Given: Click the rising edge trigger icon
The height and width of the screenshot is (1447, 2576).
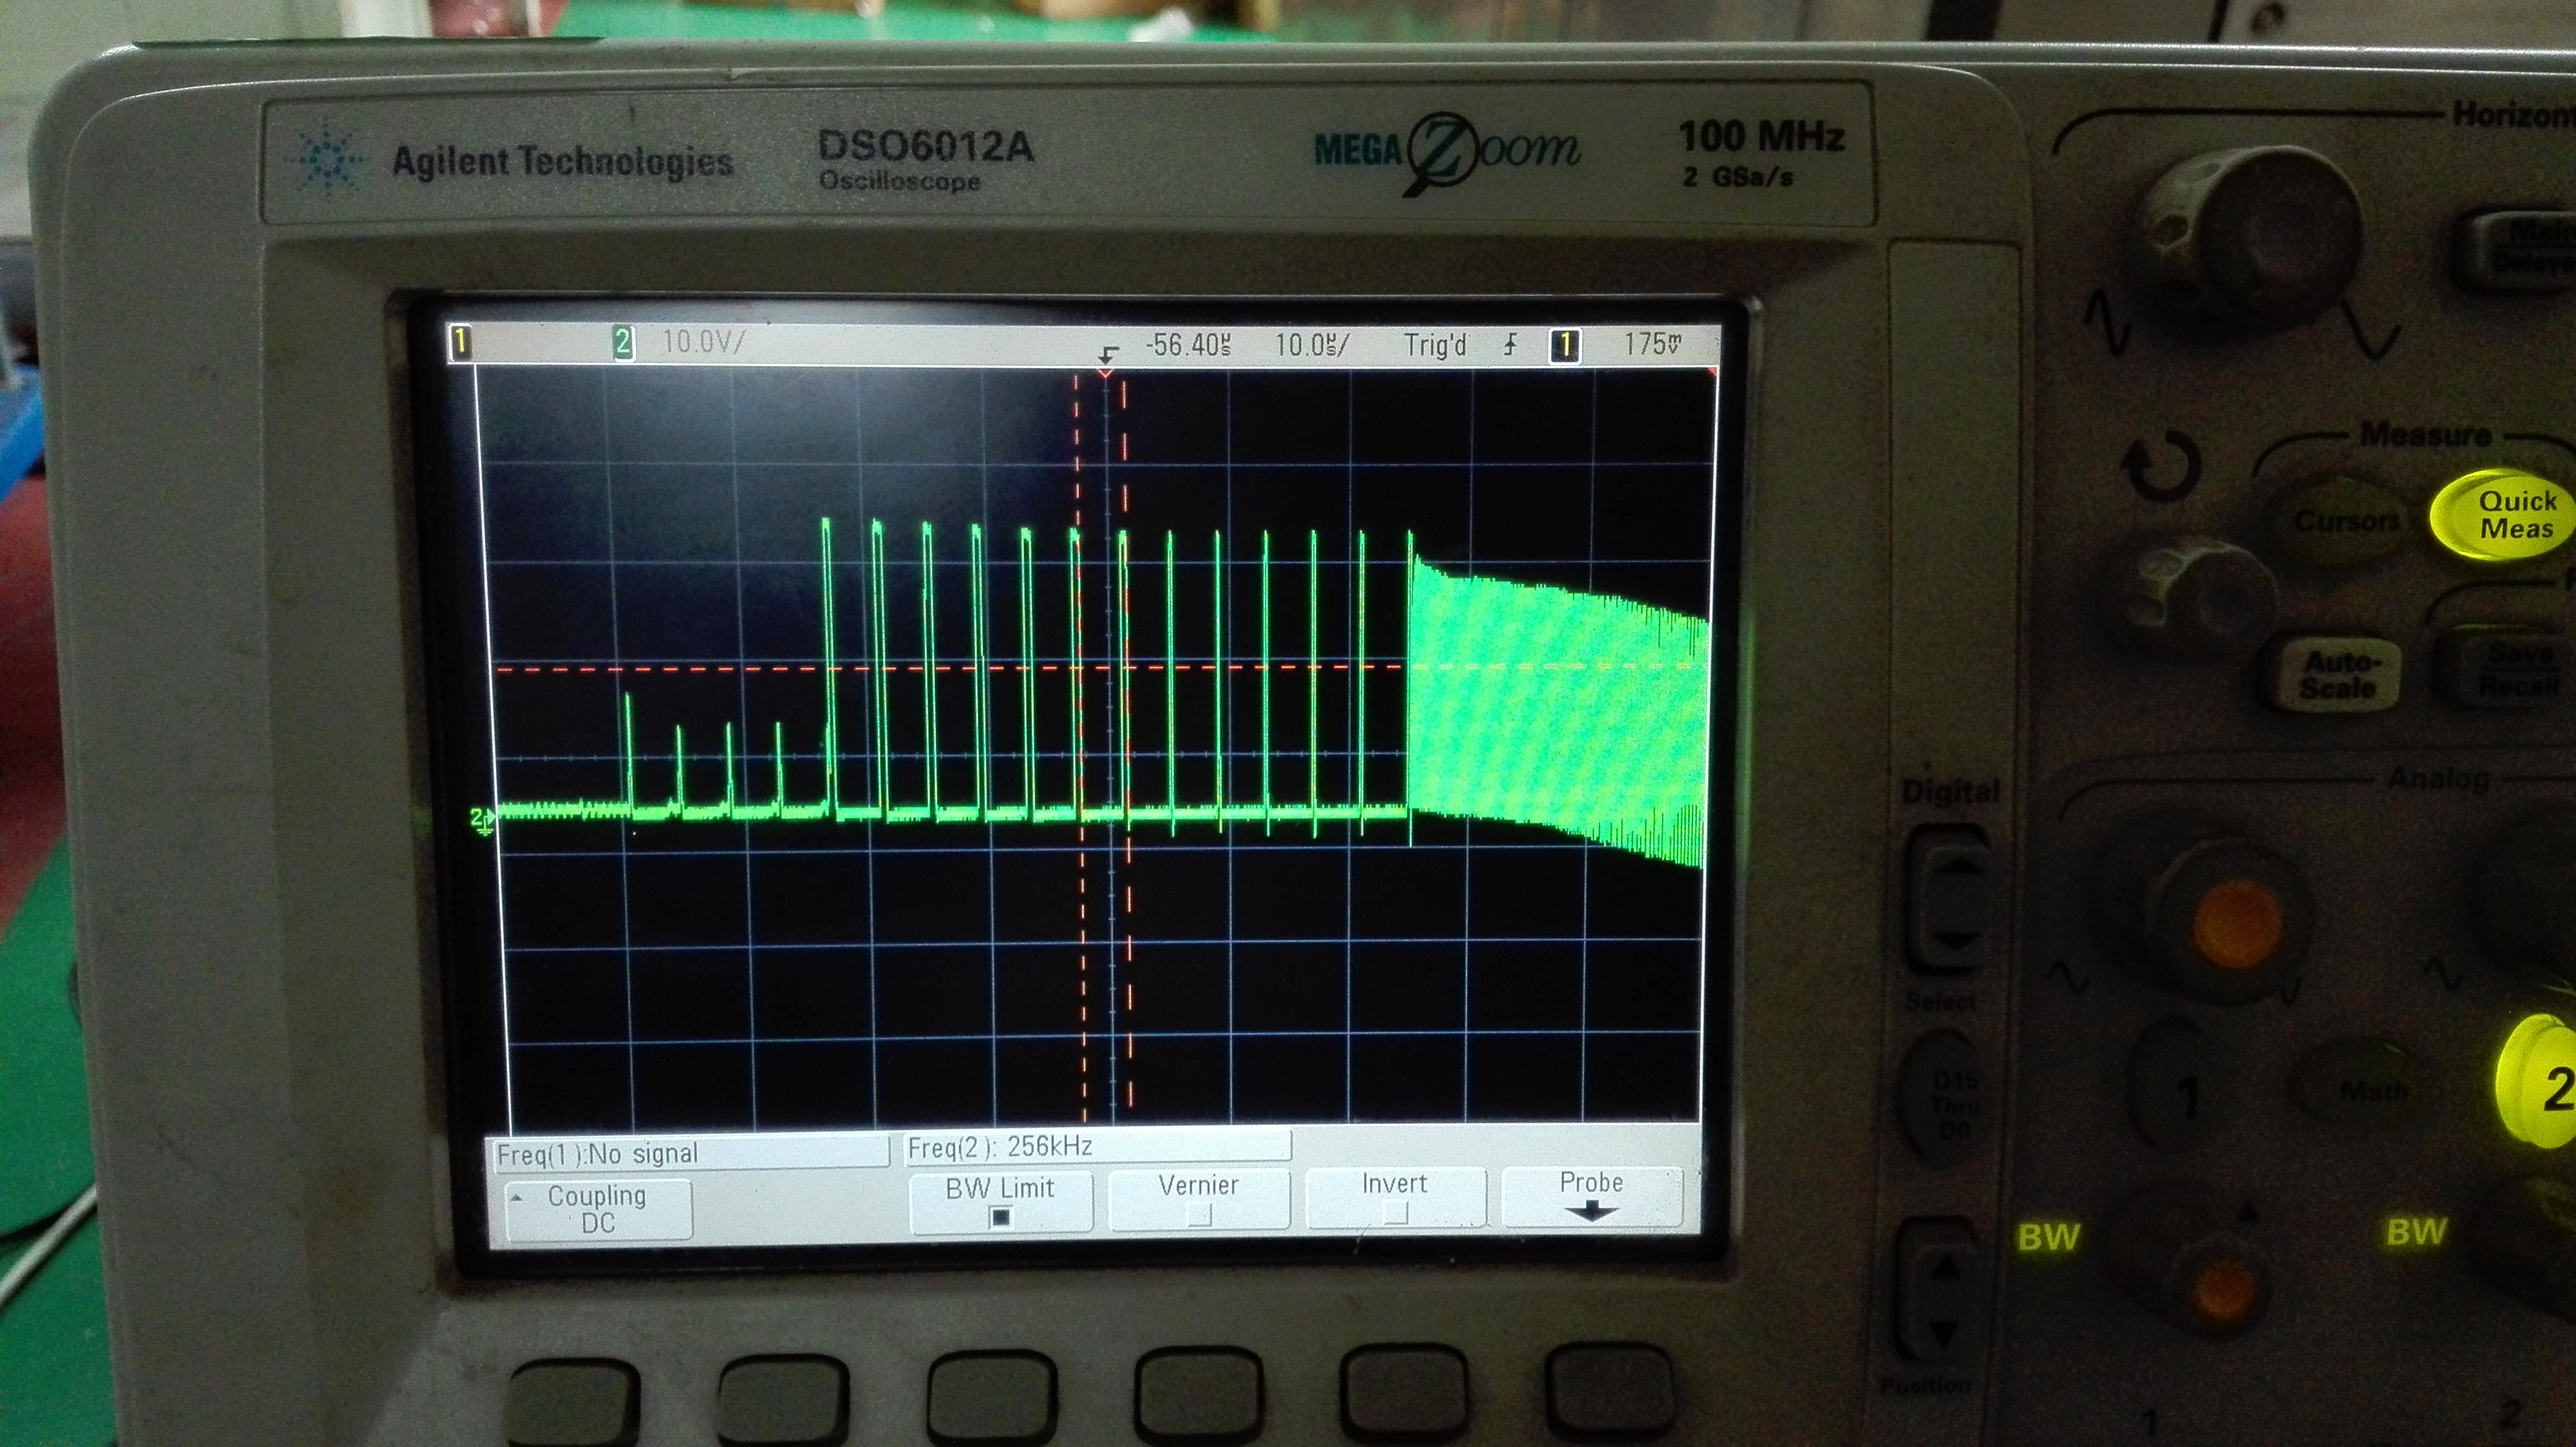Looking at the screenshot, I should pos(1510,346).
